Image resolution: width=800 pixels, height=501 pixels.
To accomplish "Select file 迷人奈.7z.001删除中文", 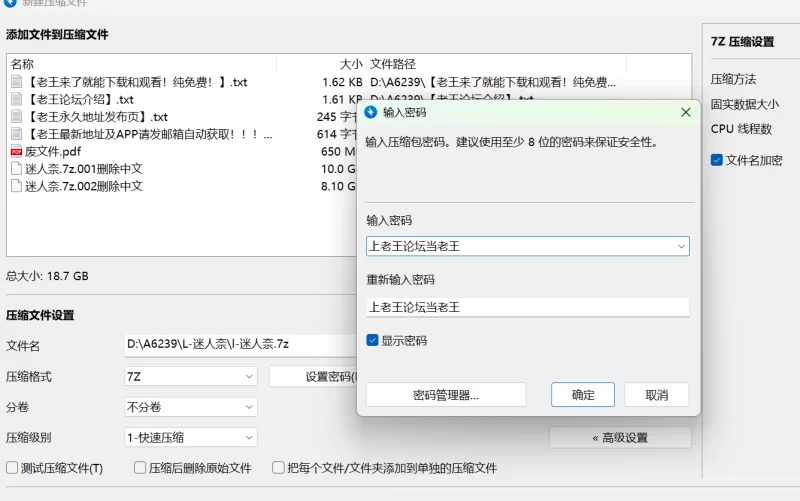I will click(x=84, y=168).
